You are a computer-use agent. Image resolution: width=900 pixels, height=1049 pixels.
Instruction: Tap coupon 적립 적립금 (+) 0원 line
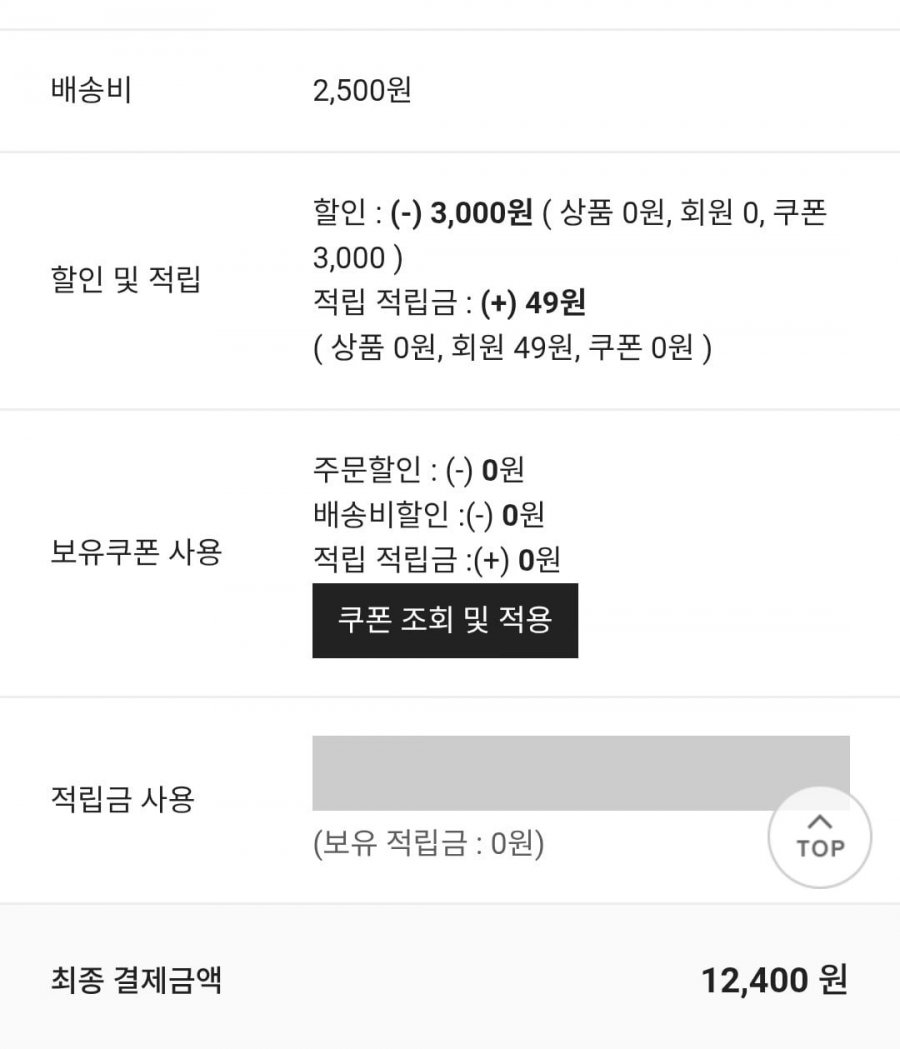coord(436,561)
